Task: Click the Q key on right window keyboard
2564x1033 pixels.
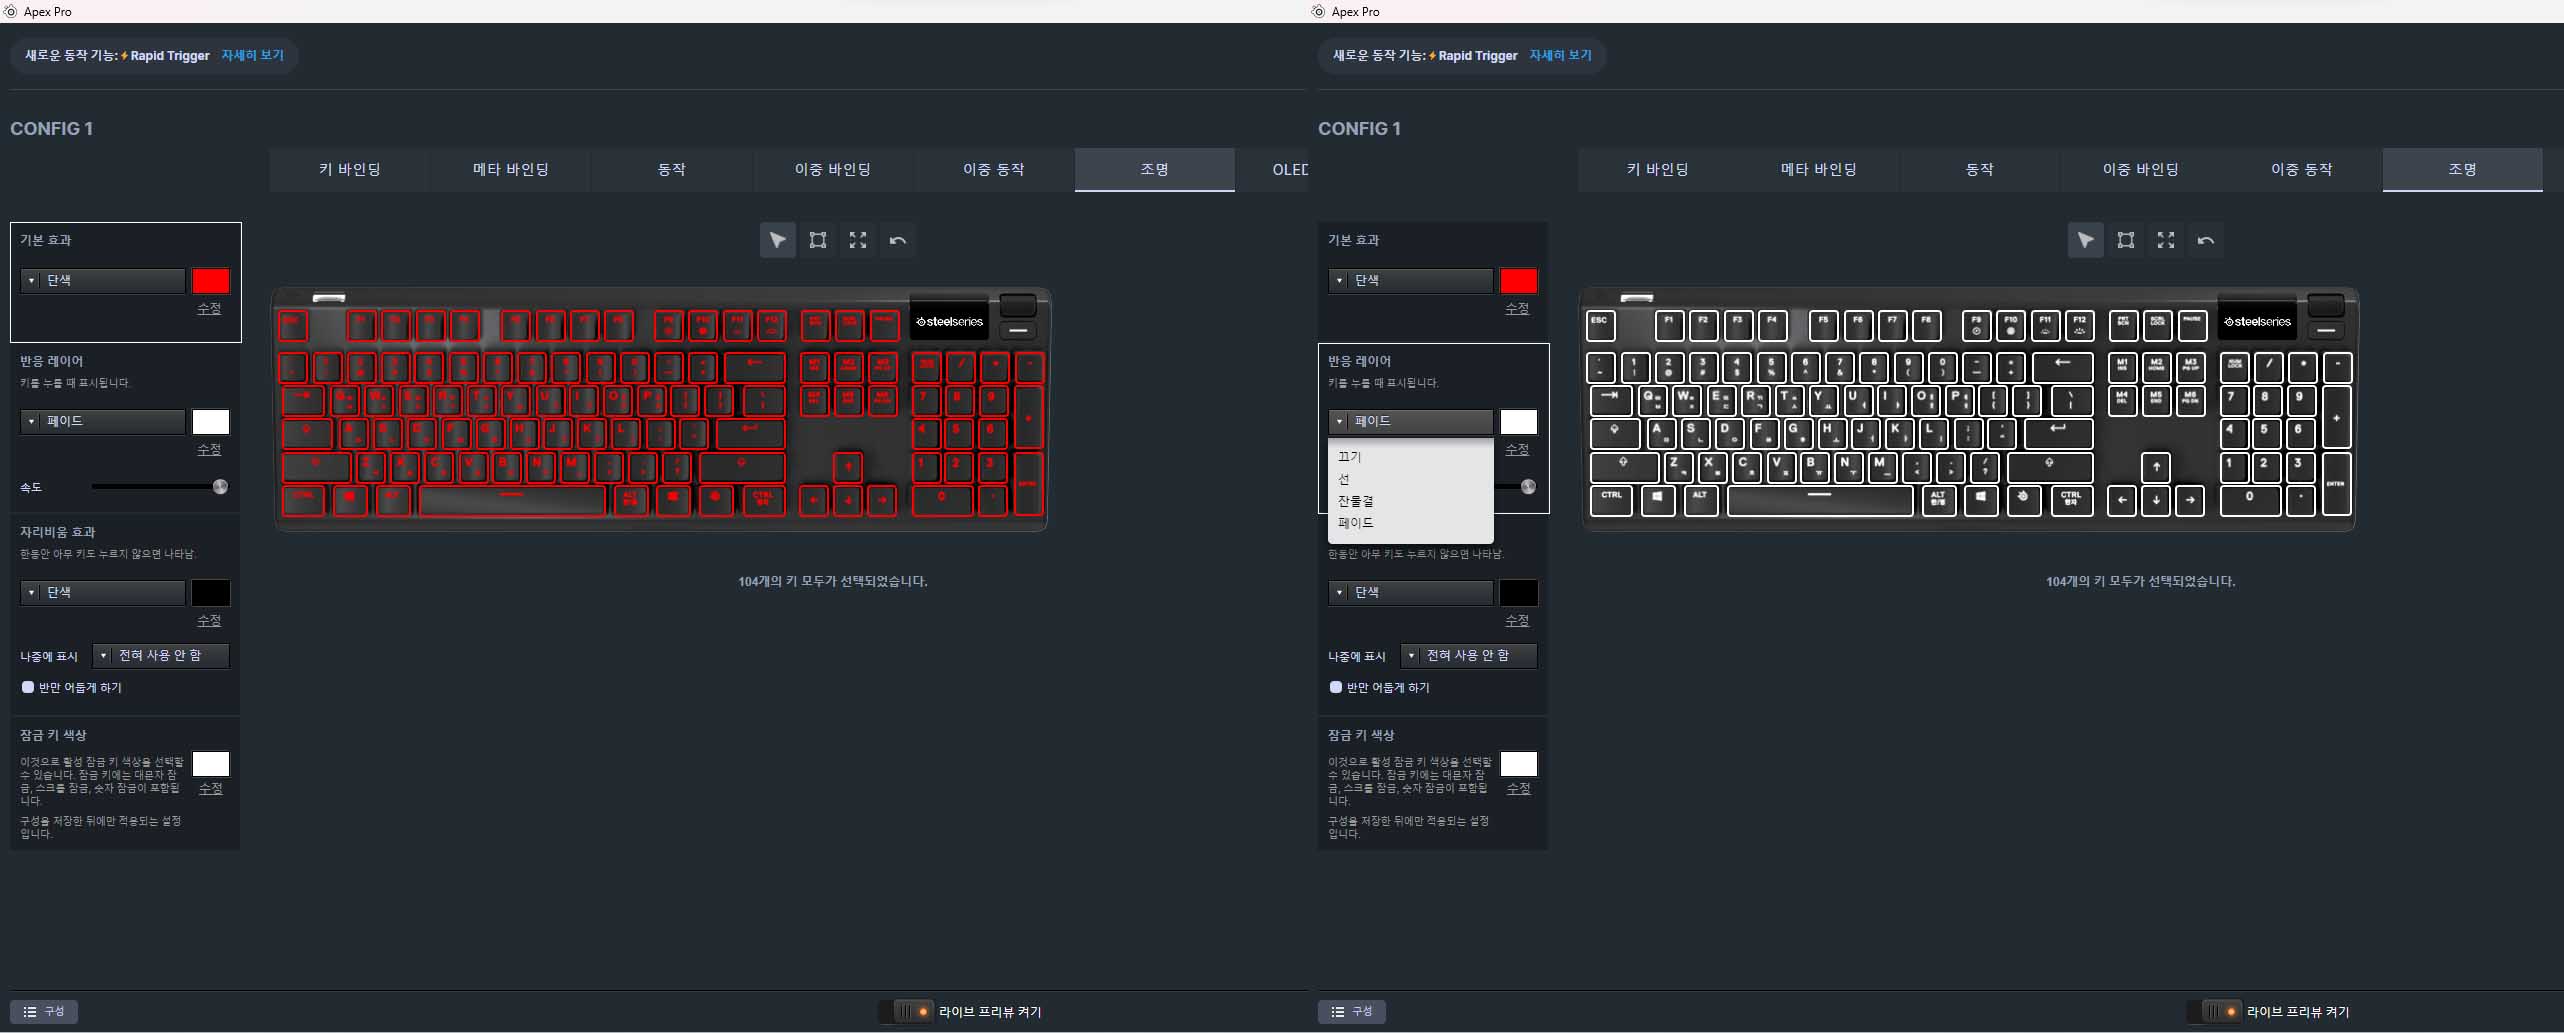Action: pyautogui.click(x=1651, y=400)
